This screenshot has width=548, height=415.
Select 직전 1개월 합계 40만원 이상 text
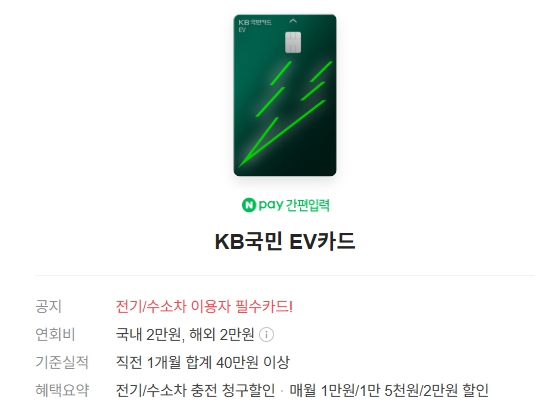(x=203, y=362)
